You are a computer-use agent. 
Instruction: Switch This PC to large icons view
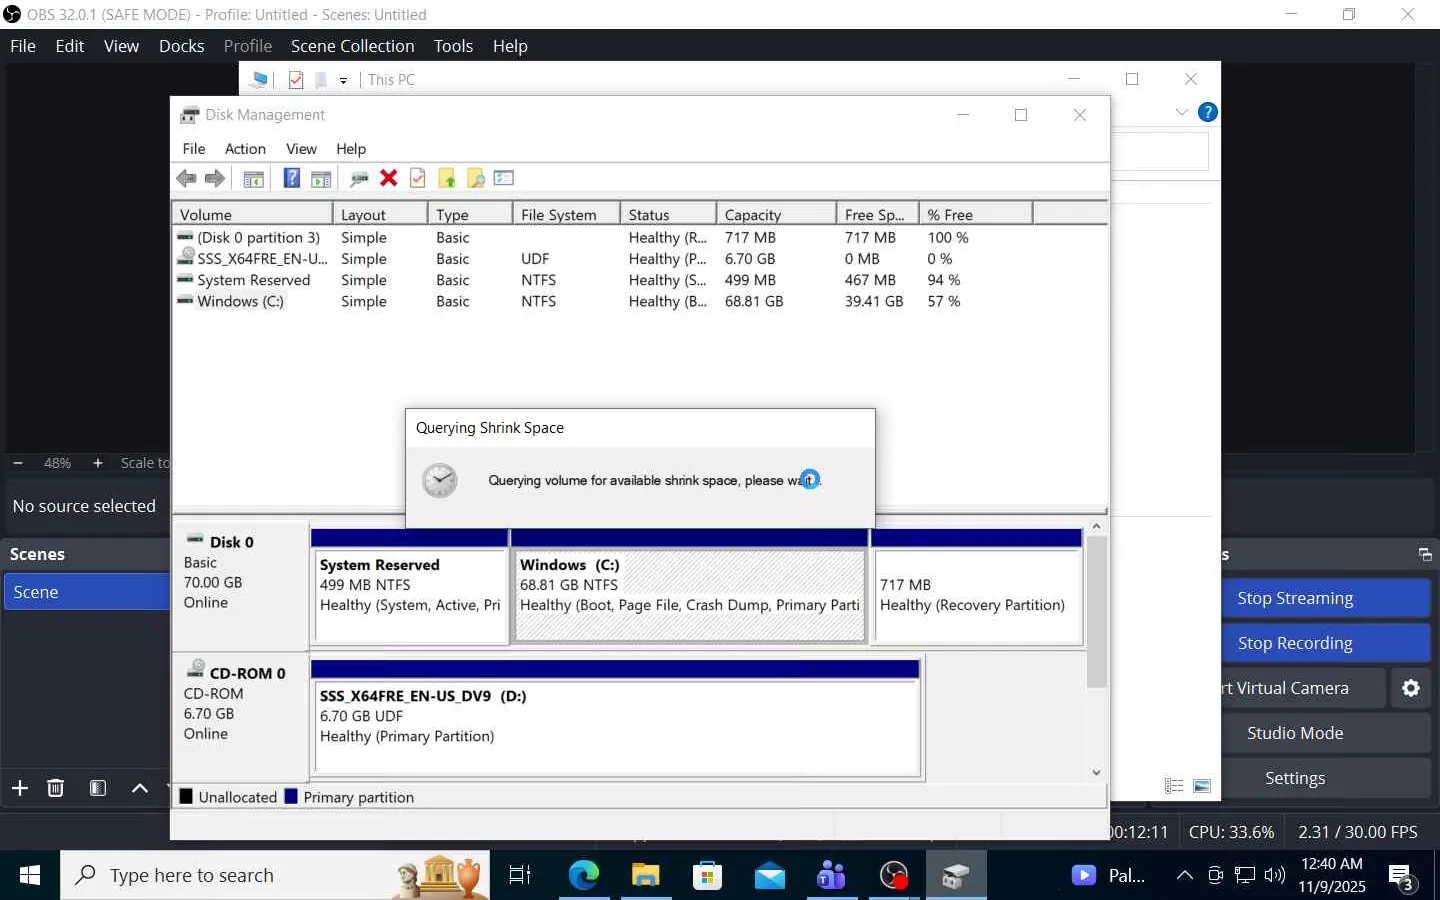[x=1202, y=786]
